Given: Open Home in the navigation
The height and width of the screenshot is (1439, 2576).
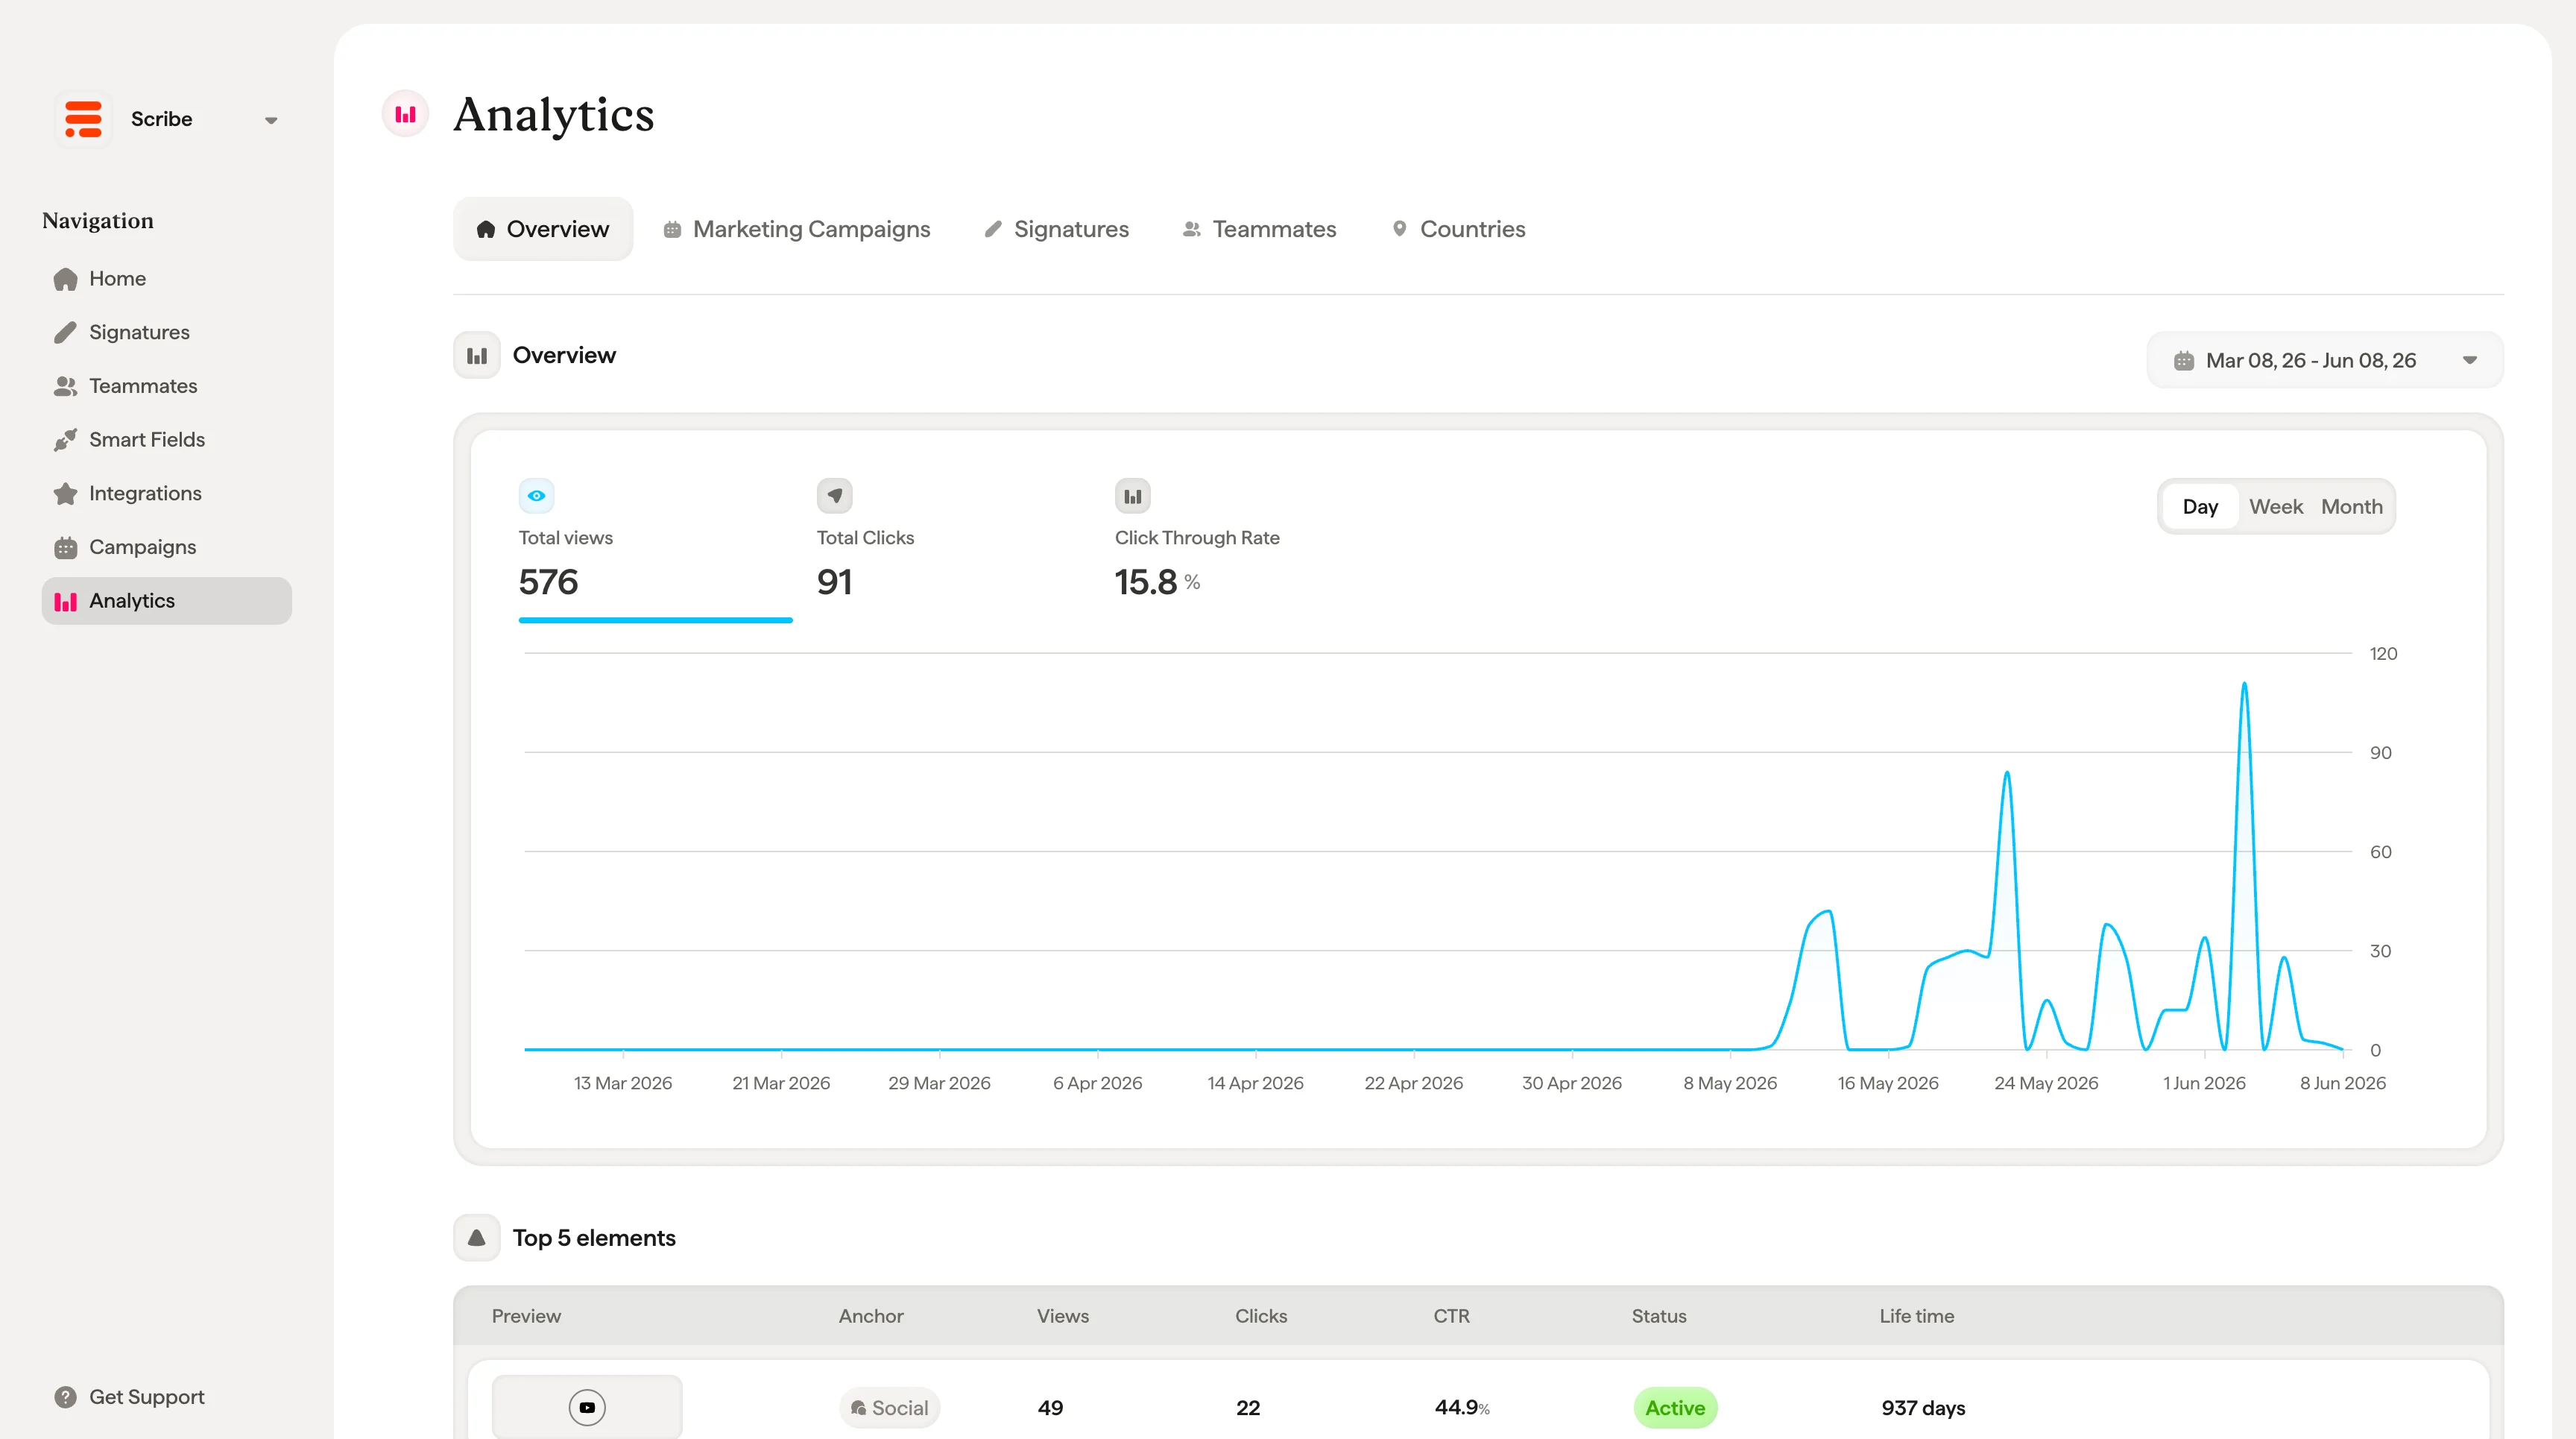Looking at the screenshot, I should coord(167,279).
